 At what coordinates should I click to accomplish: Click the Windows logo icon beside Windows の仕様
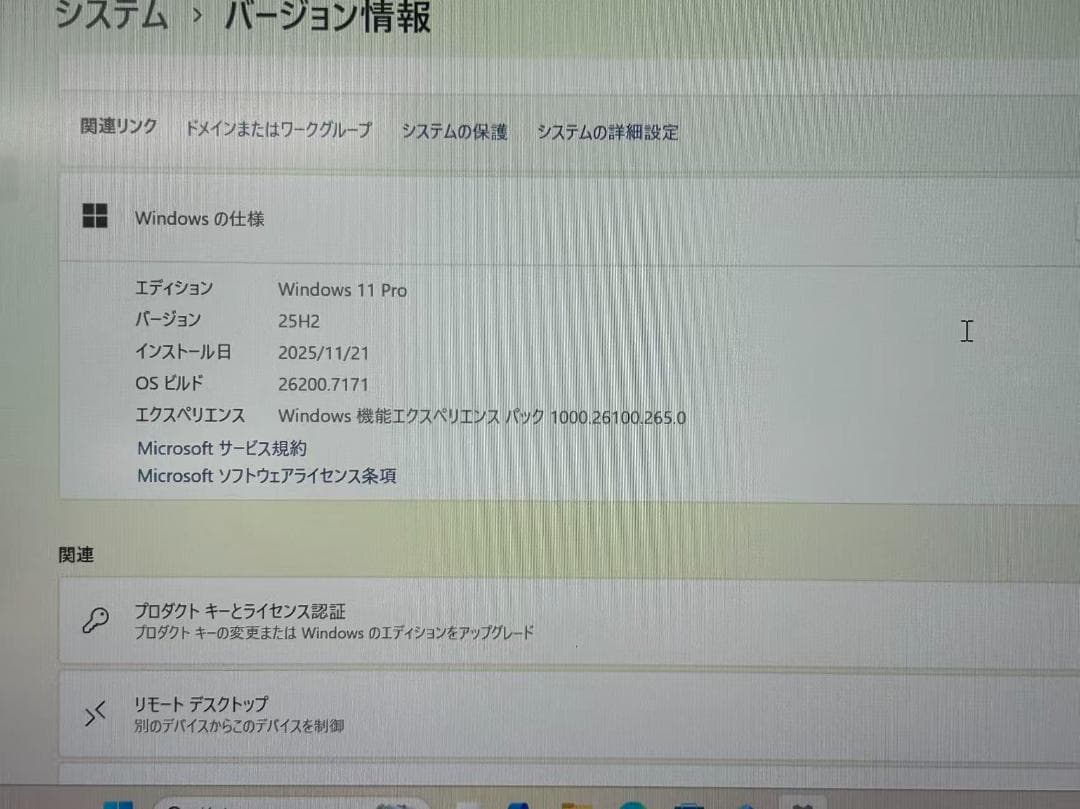click(x=95, y=216)
